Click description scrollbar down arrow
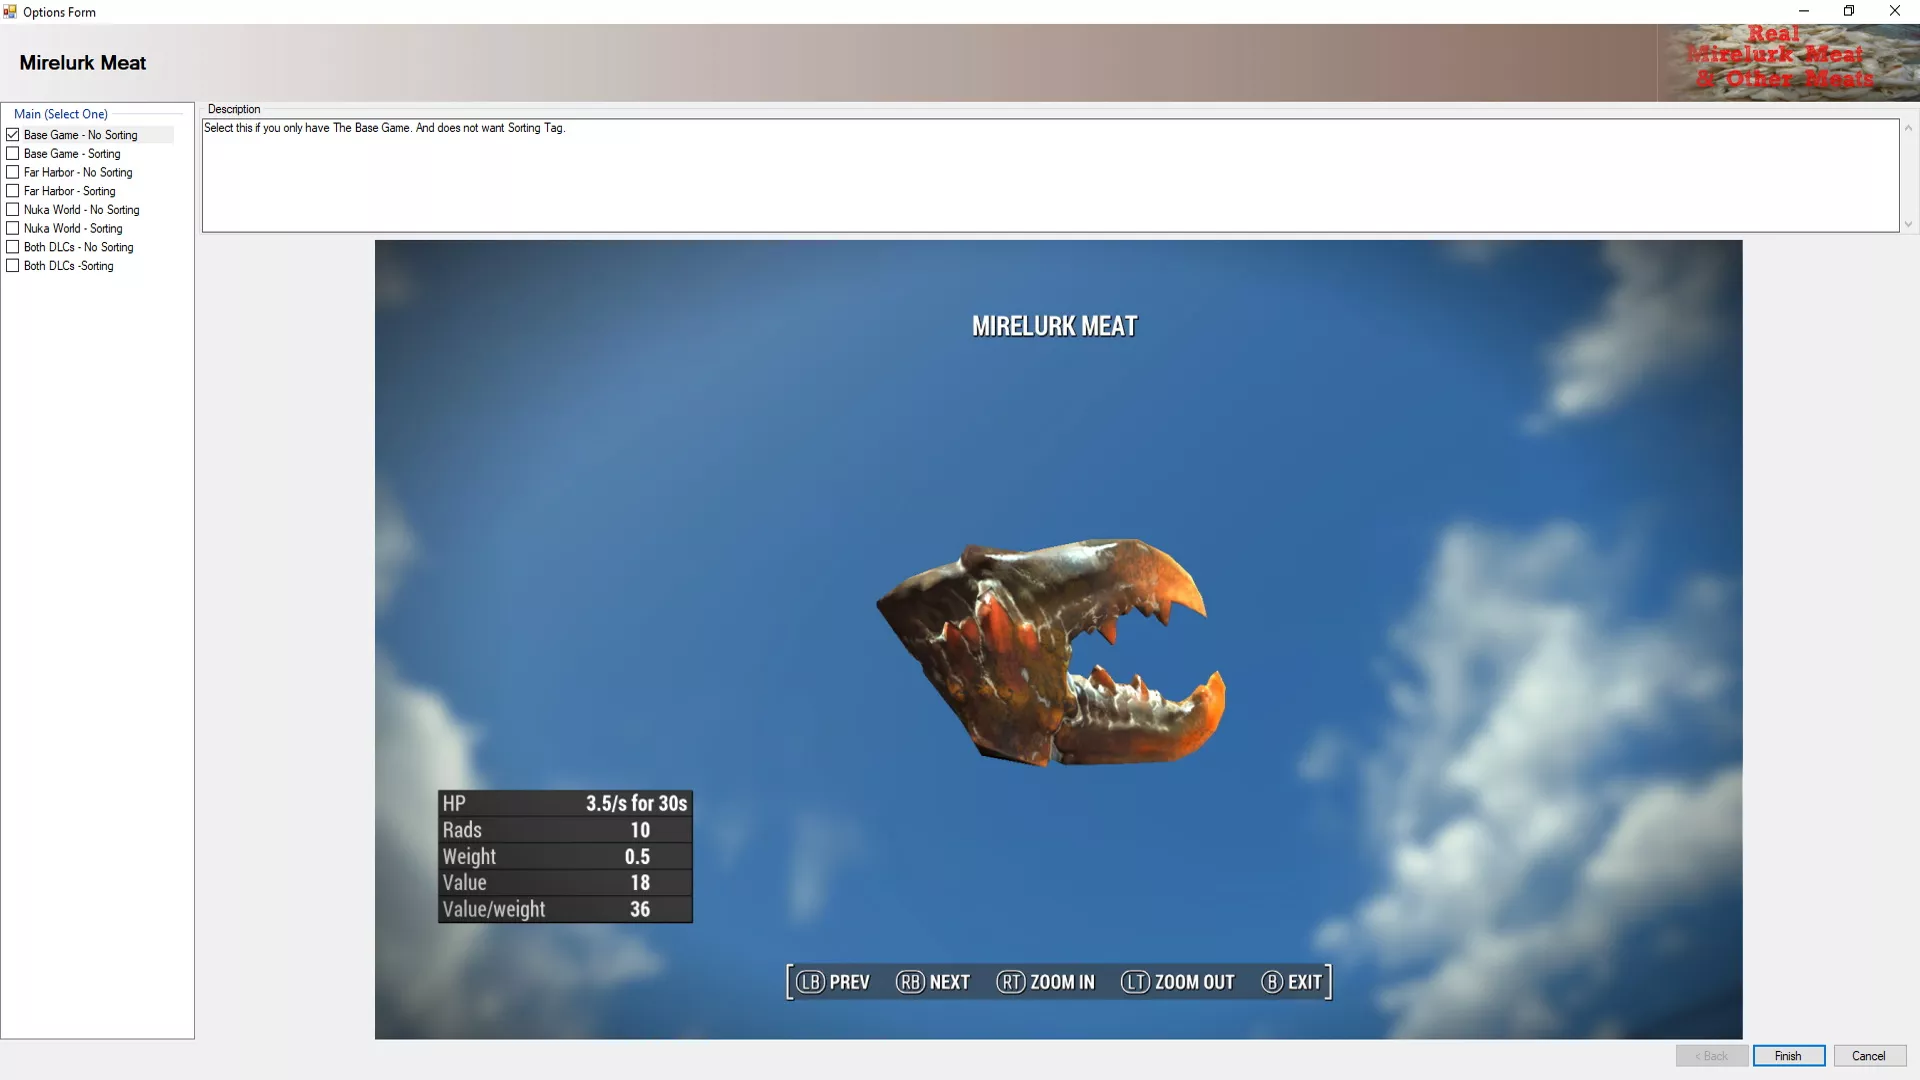The image size is (1920, 1080). (1908, 225)
